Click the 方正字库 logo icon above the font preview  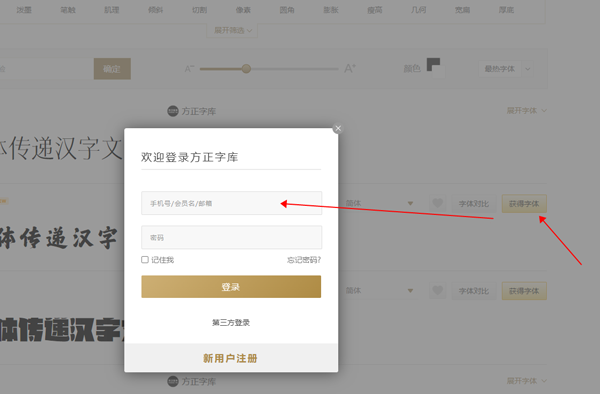(173, 111)
